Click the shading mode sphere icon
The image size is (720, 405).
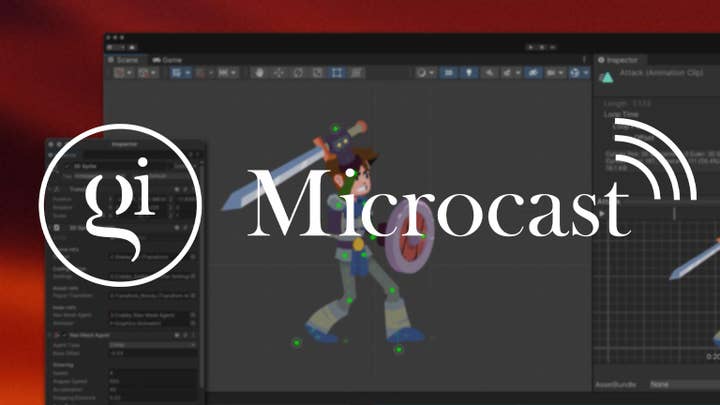pos(421,73)
